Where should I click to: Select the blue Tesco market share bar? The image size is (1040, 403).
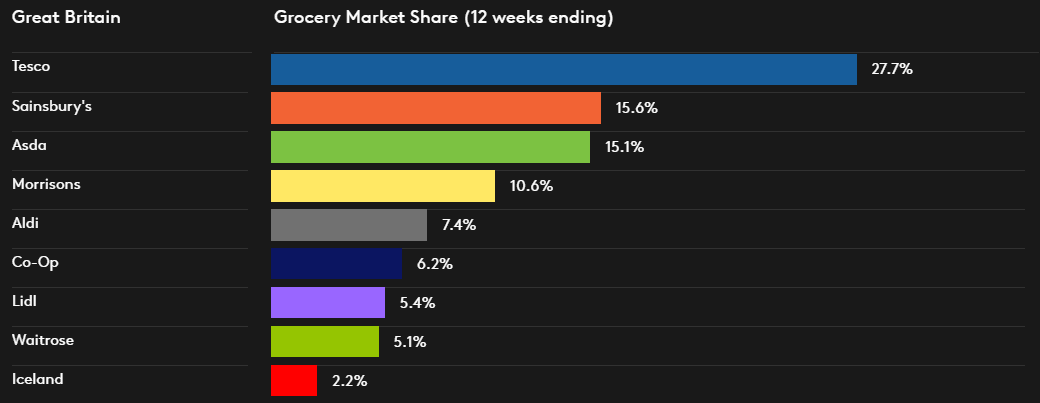pyautogui.click(x=563, y=69)
